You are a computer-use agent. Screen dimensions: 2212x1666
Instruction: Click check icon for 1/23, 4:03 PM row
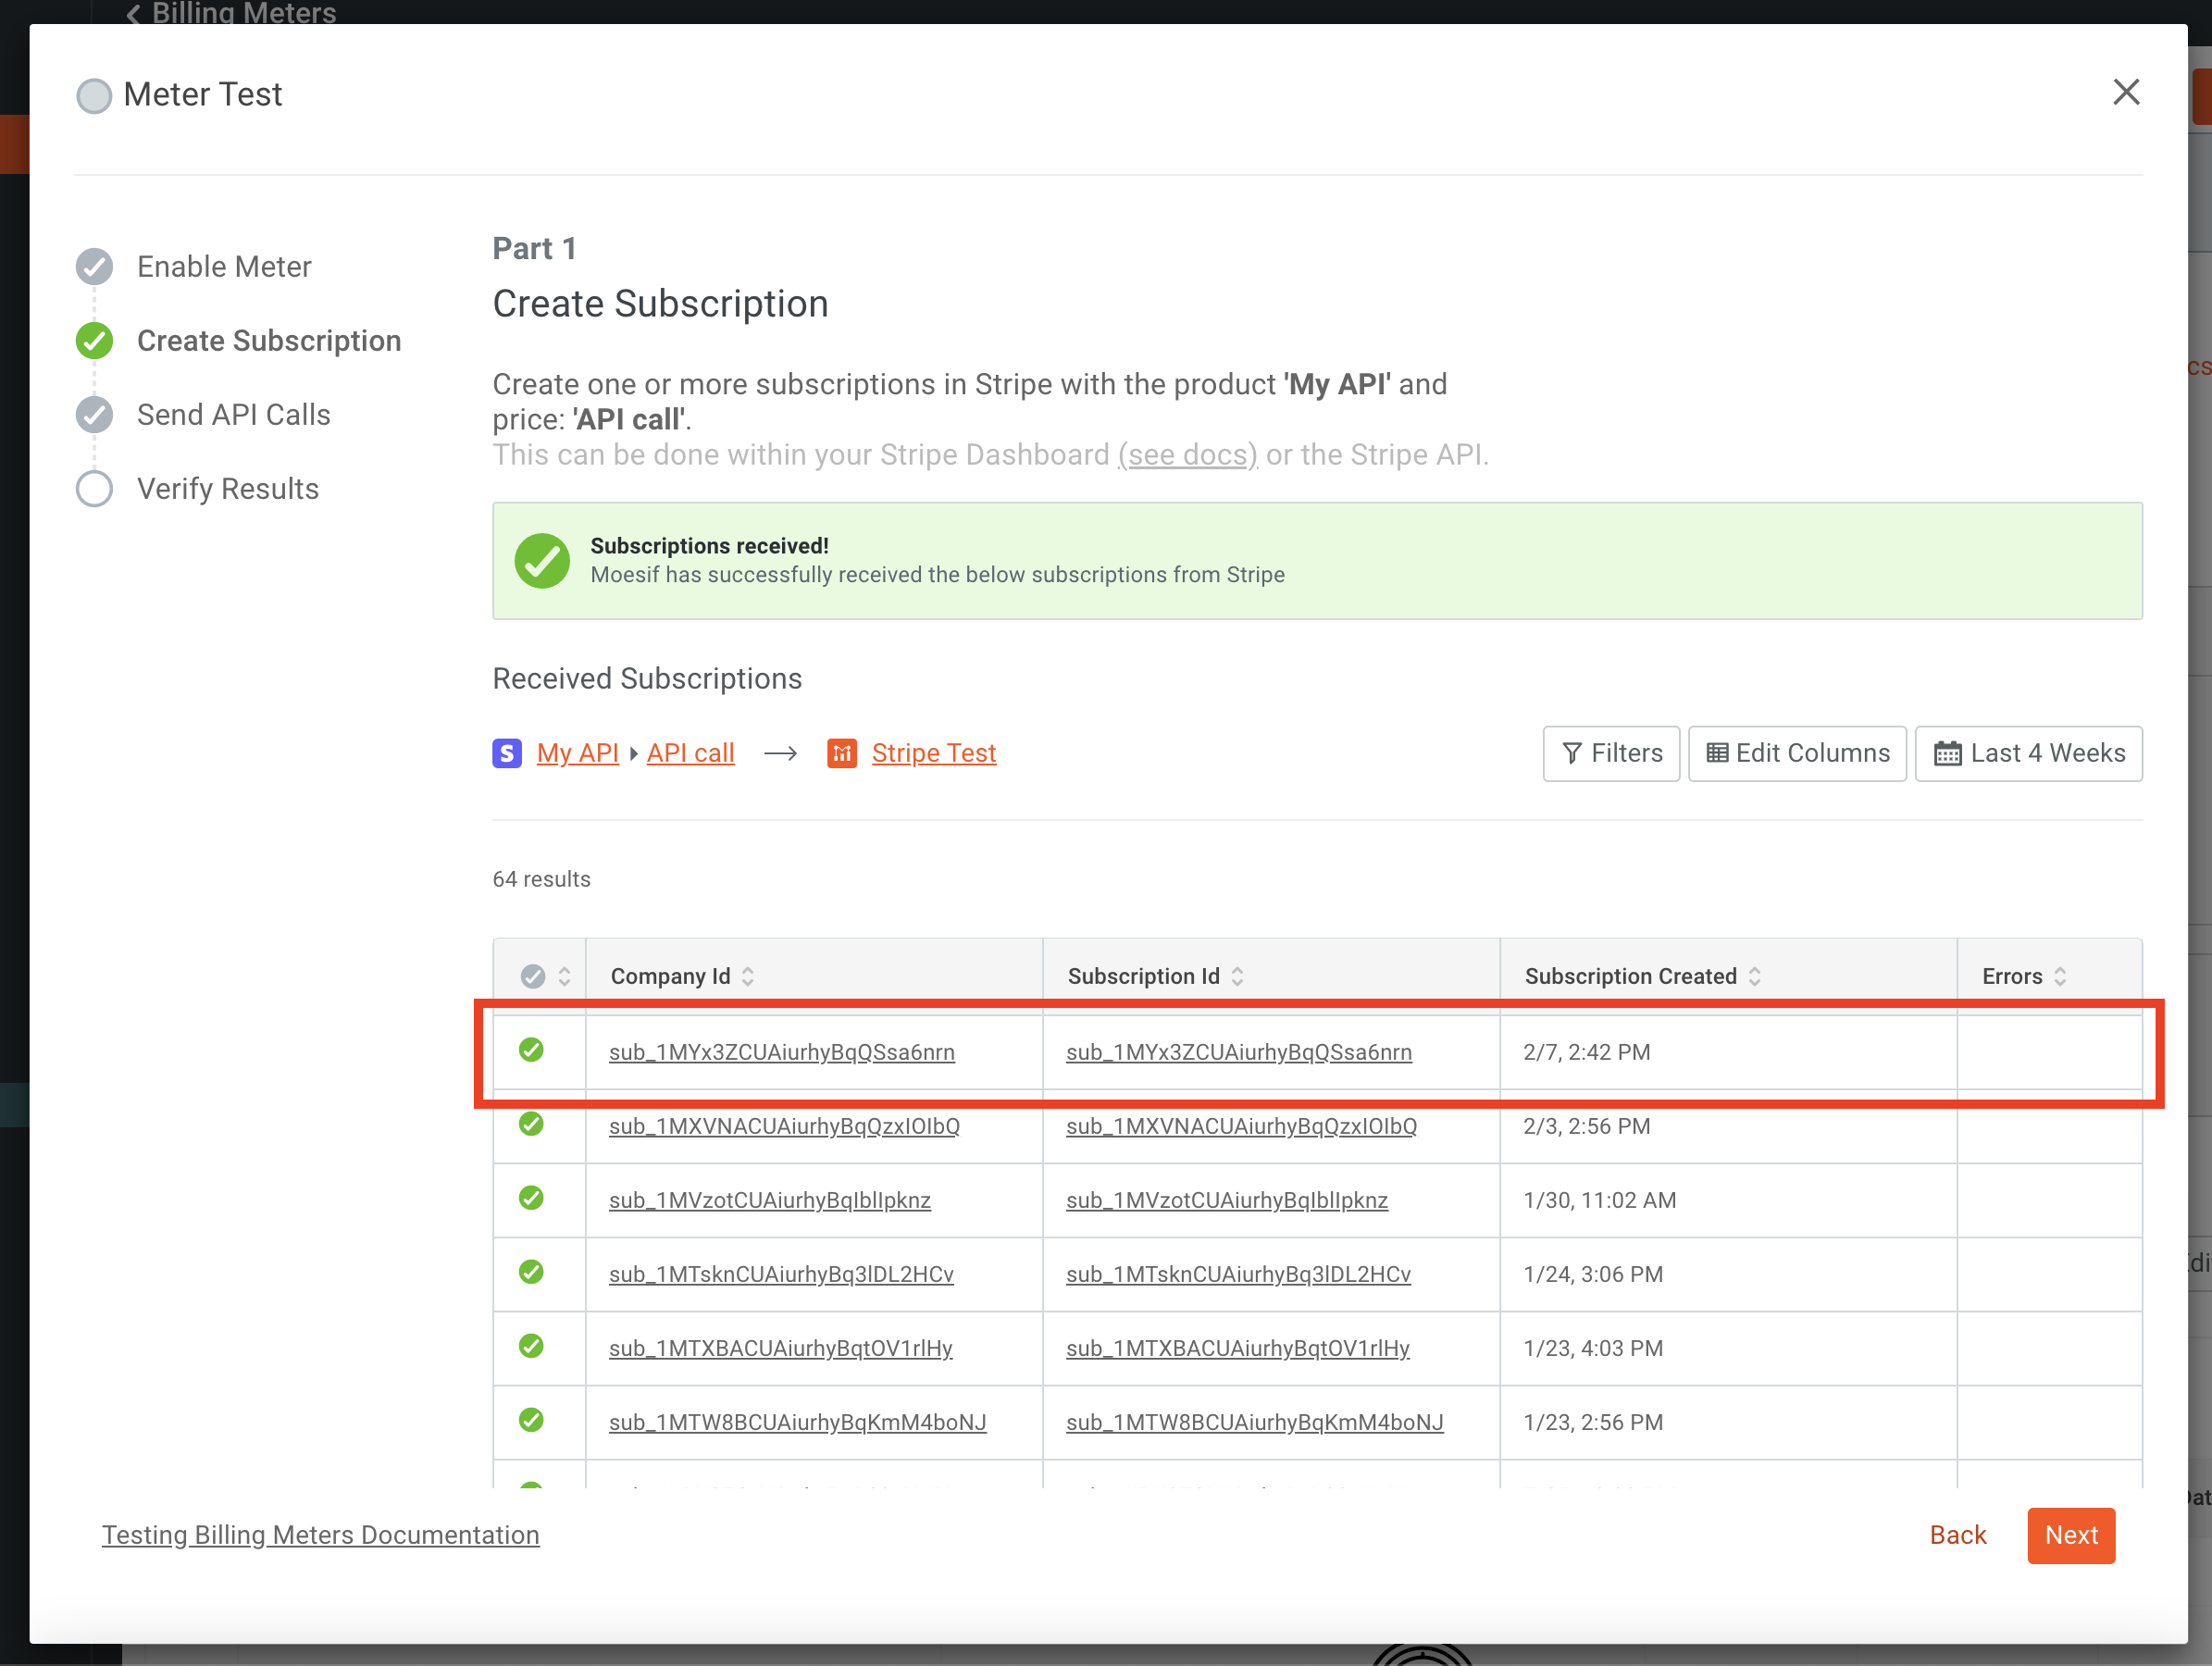pyautogui.click(x=531, y=1346)
